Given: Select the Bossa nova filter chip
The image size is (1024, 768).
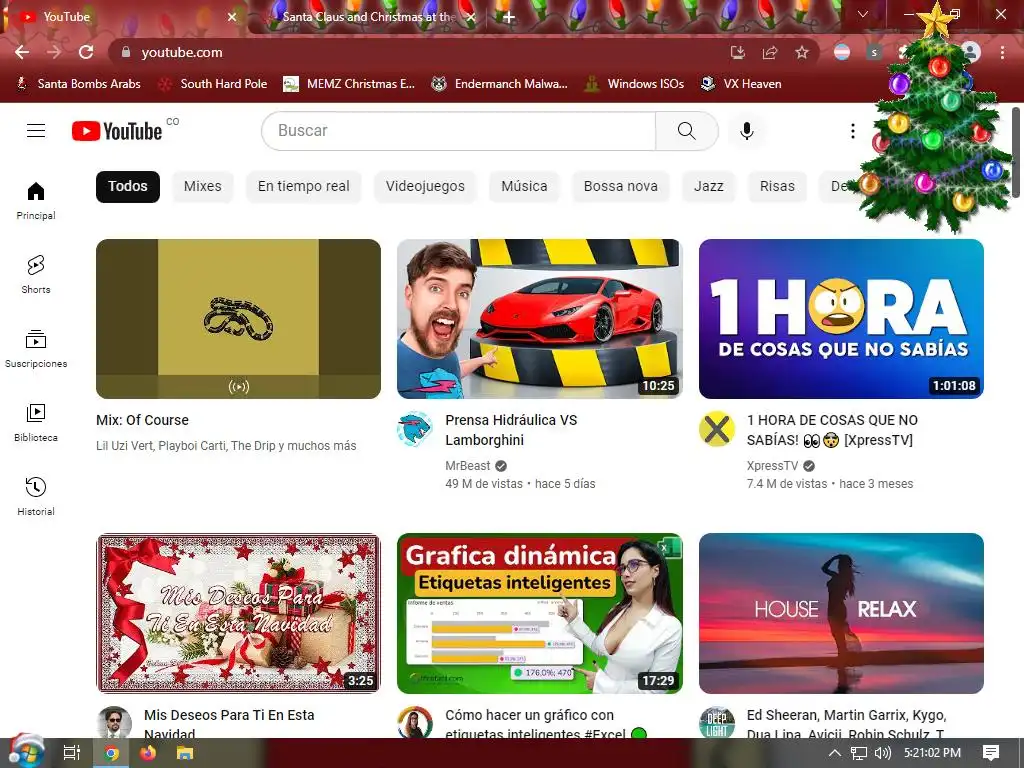Looking at the screenshot, I should (x=620, y=186).
